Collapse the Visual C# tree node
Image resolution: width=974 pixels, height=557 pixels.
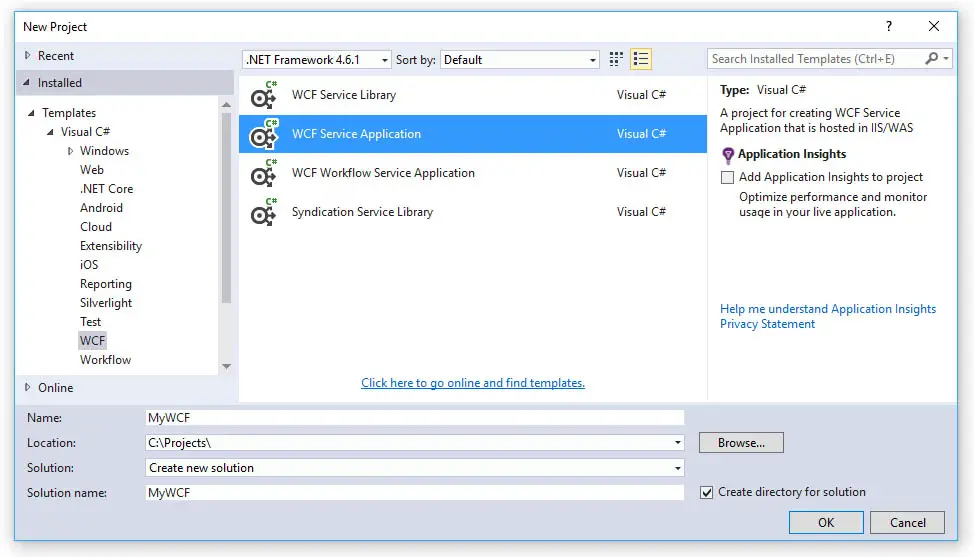click(50, 132)
